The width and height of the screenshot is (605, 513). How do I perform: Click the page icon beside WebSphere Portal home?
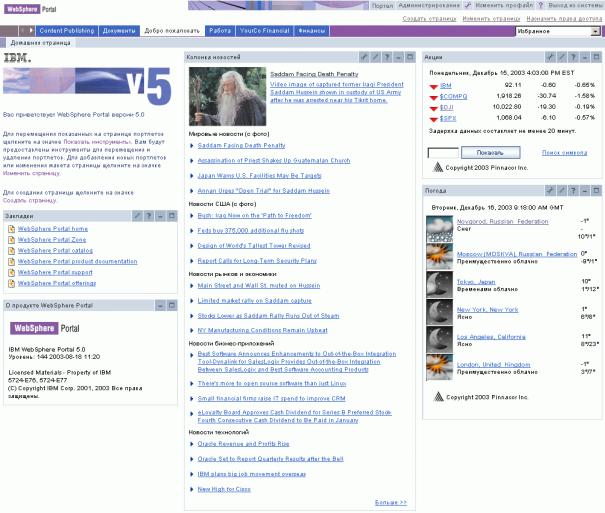click(x=12, y=229)
